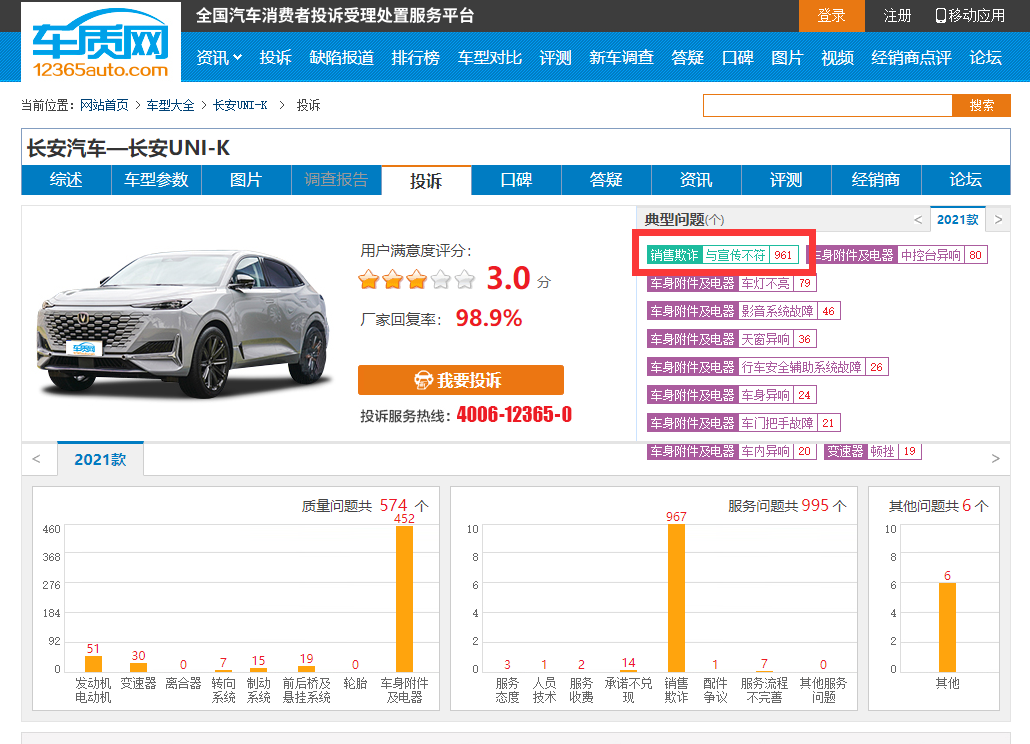Click 车型大全 breadcrumb link
Viewport: 1030px width, 744px height.
170,105
